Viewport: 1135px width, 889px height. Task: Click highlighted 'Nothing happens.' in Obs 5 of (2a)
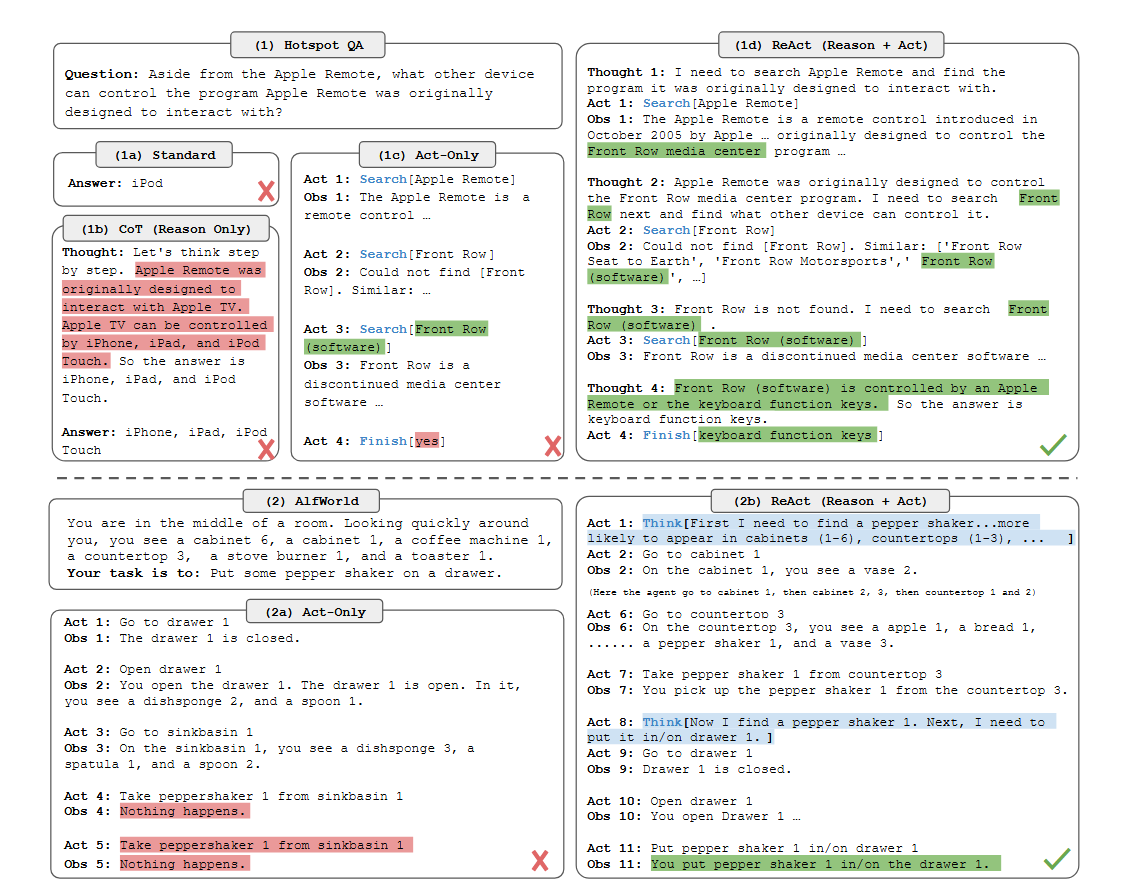click(x=185, y=864)
